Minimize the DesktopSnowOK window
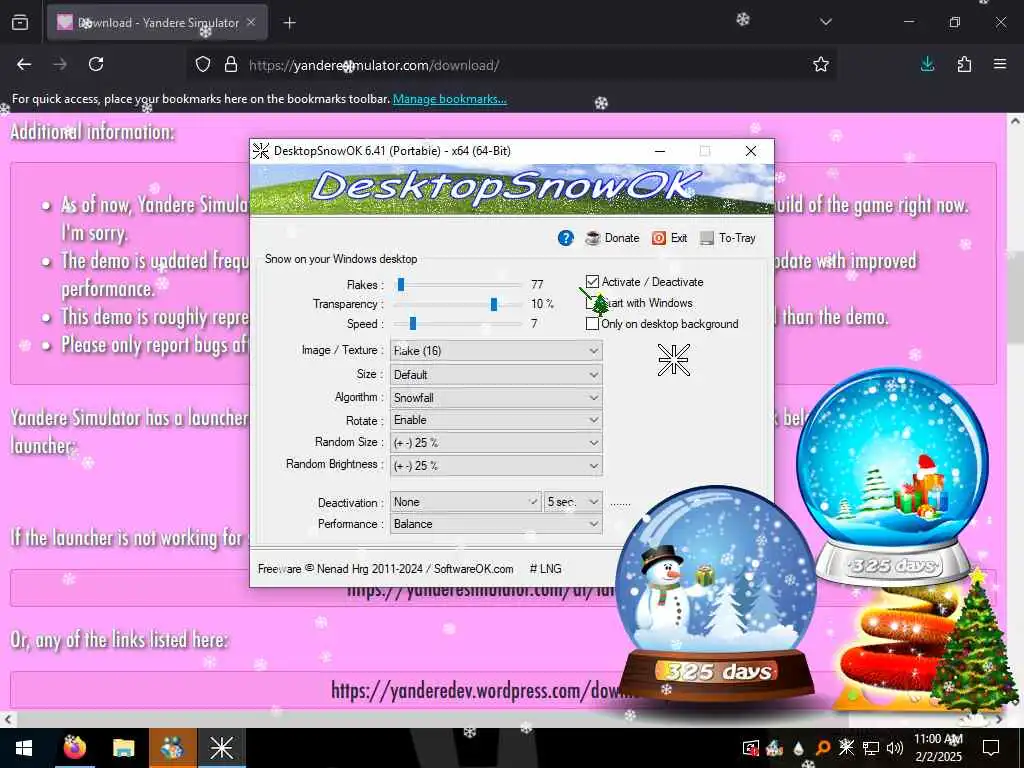The image size is (1024, 768). (660, 151)
